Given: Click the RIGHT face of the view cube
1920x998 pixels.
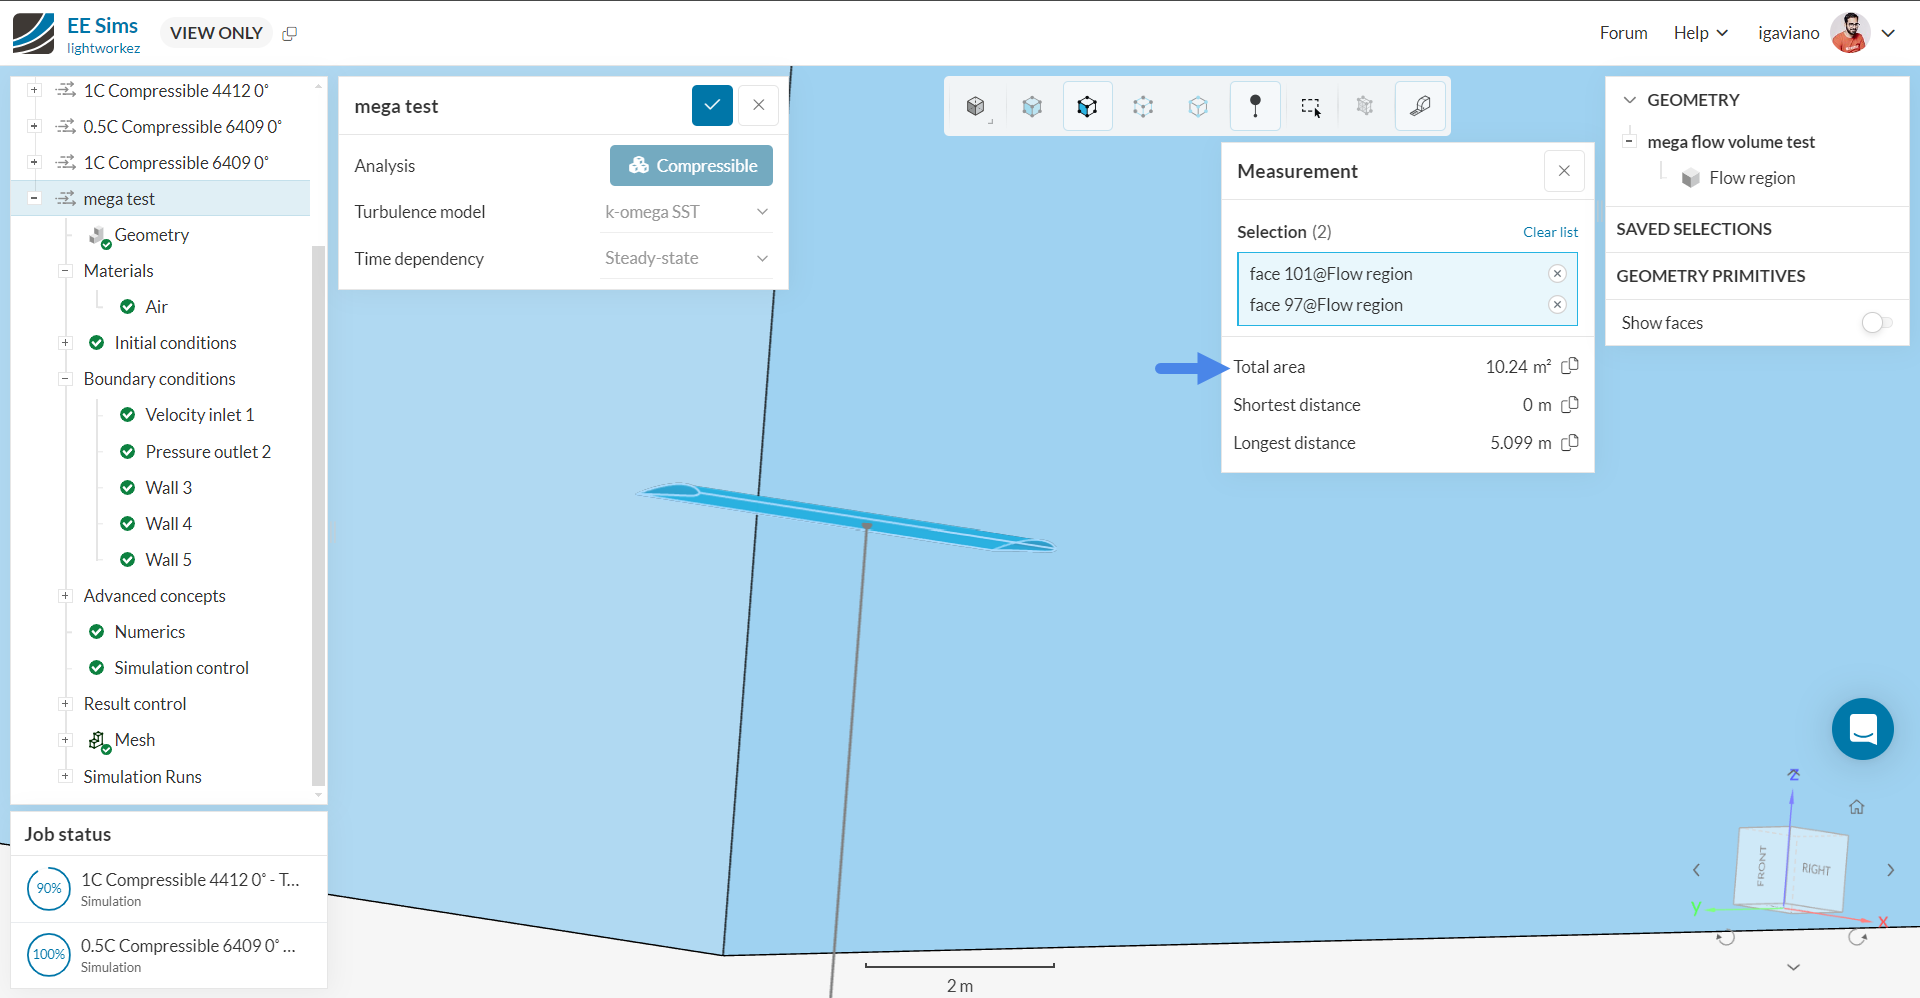Looking at the screenshot, I should point(1816,869).
